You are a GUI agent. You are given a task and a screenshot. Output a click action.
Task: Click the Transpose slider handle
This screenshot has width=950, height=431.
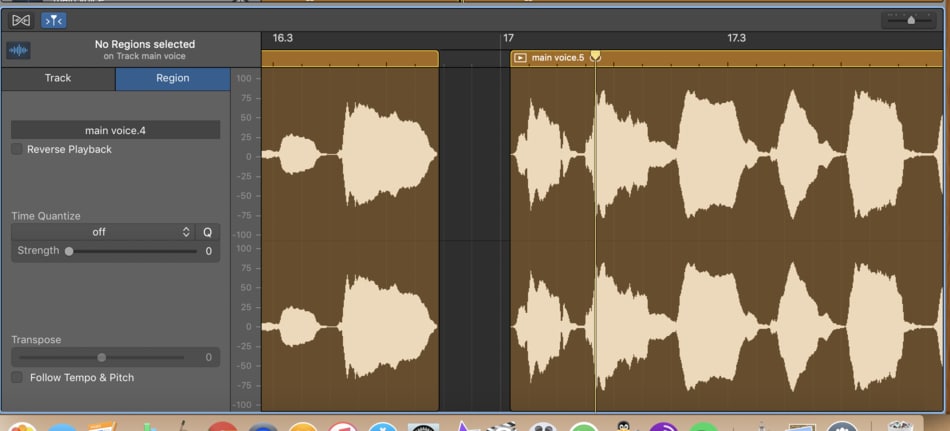102,358
